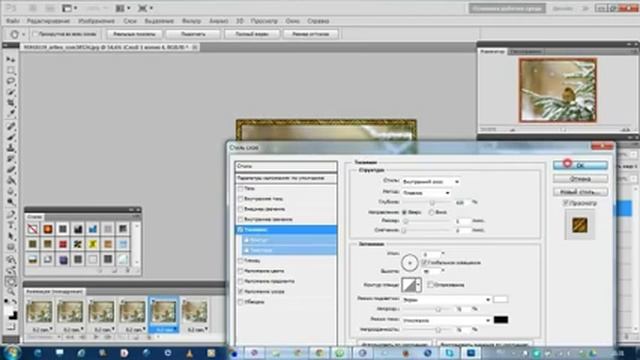Open the Arrange Documents dropdown in app bar
The width and height of the screenshot is (640, 360).
point(123,8)
